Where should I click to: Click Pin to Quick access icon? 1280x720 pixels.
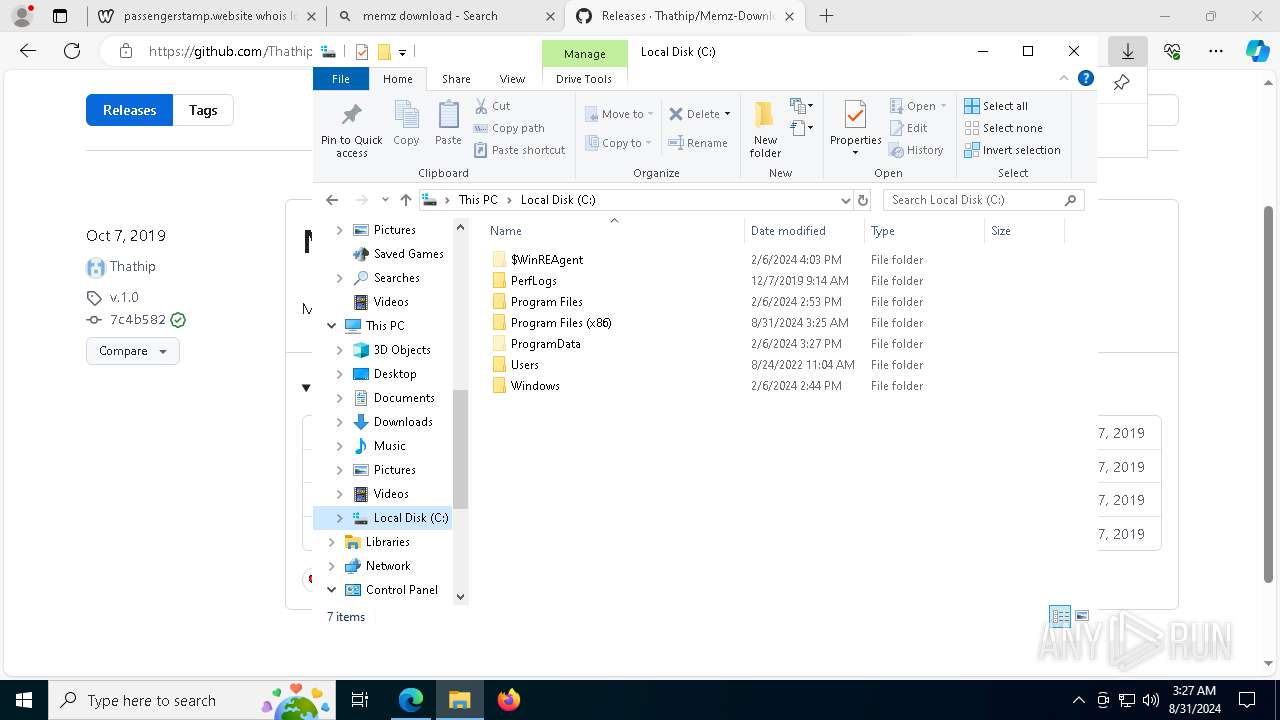pos(351,129)
